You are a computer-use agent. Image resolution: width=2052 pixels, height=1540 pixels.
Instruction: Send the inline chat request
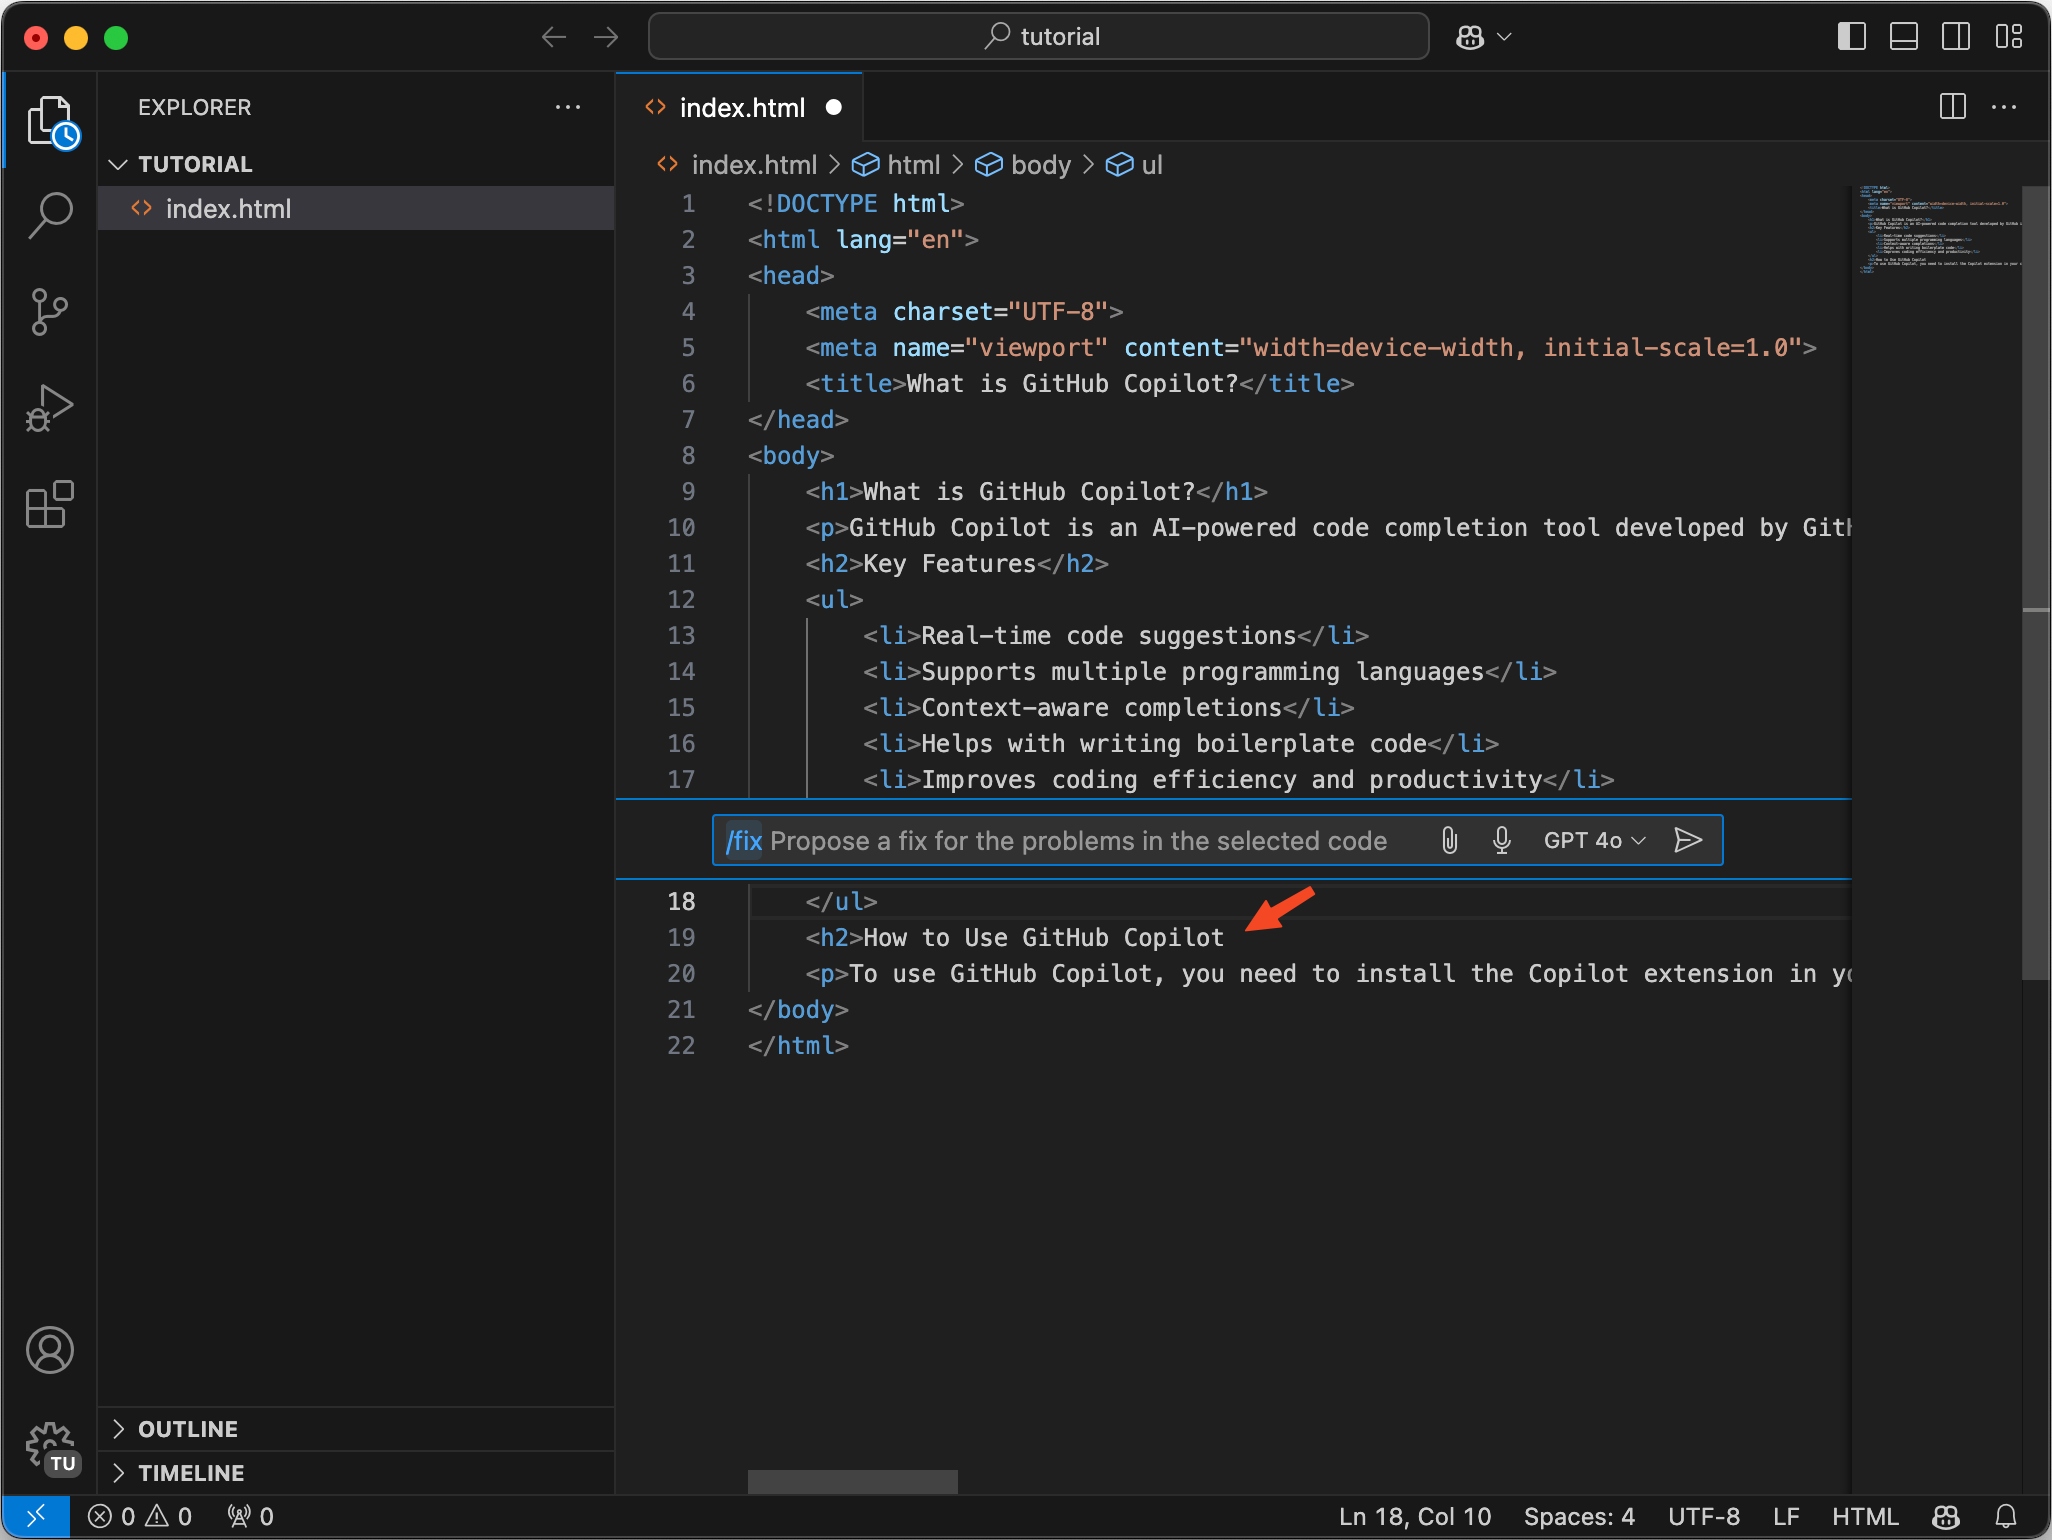(1687, 840)
